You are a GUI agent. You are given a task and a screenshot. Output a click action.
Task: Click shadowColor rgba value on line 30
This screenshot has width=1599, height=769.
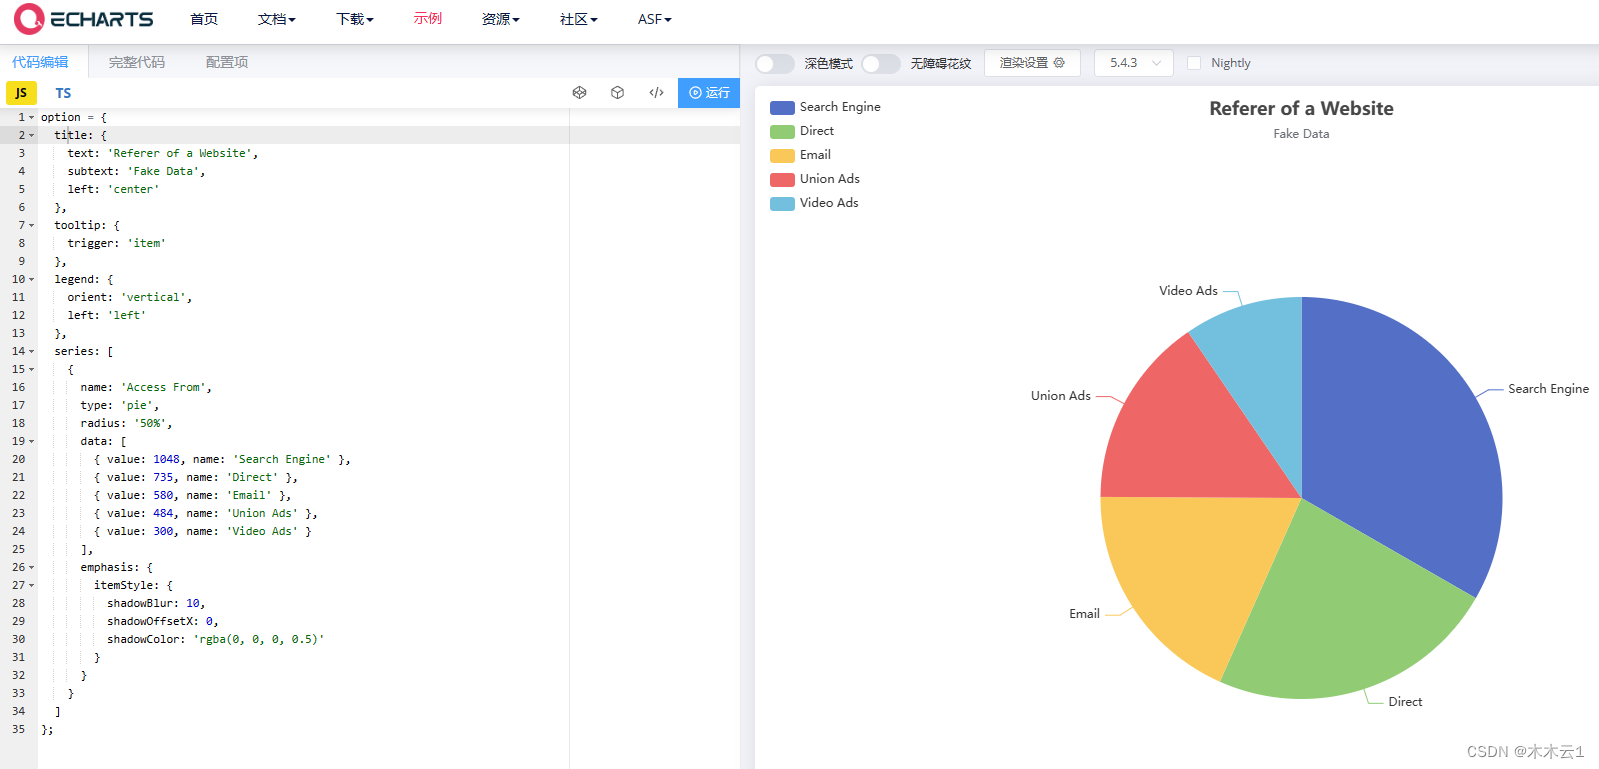tap(258, 639)
